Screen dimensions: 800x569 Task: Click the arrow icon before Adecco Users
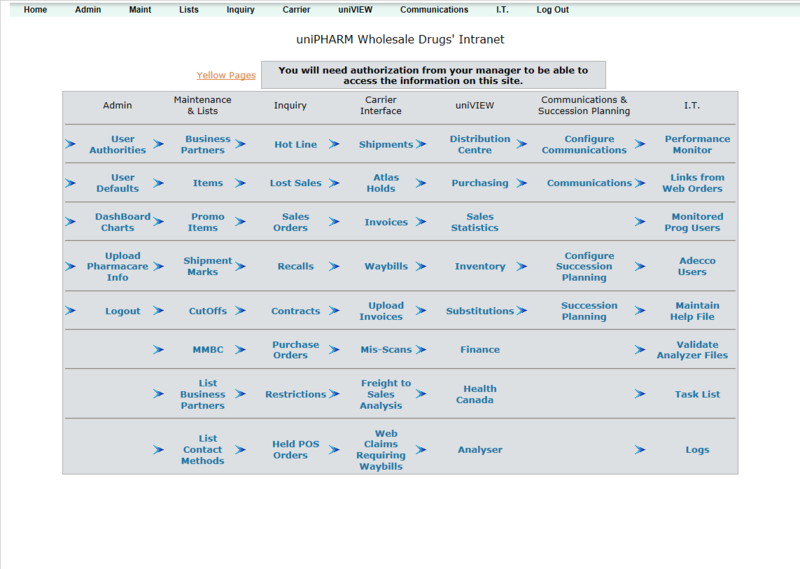point(640,266)
